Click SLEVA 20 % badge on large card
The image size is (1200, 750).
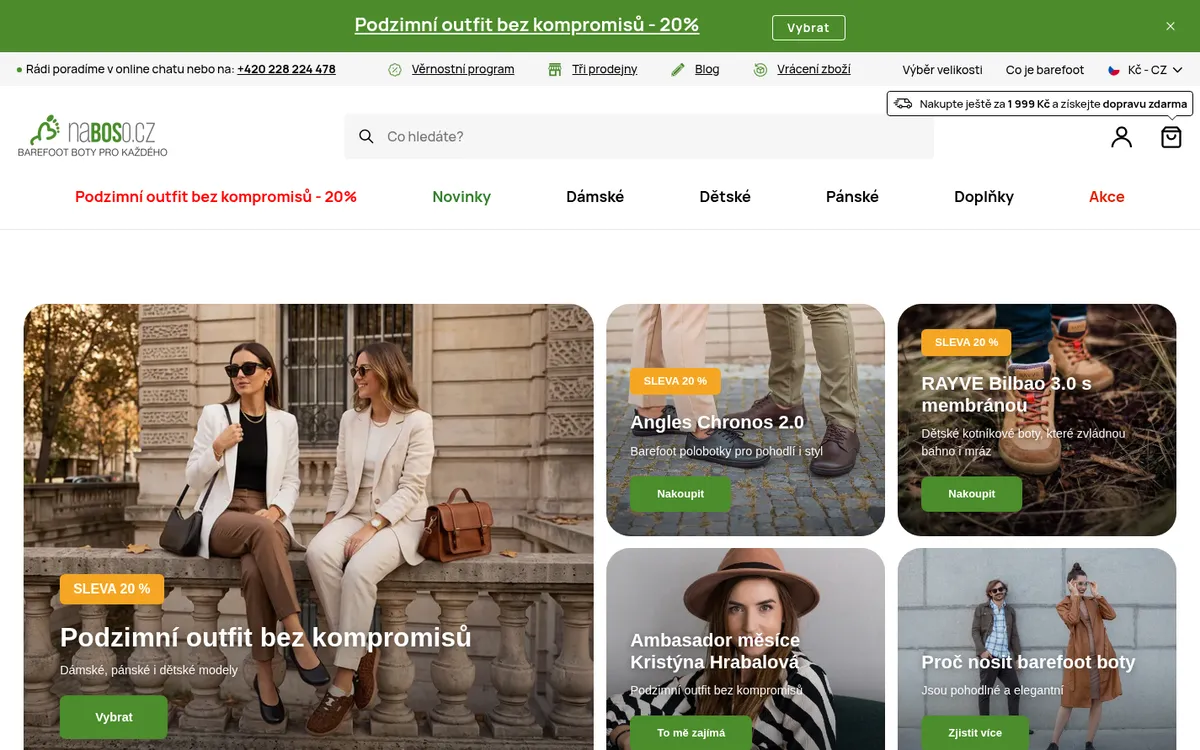[x=112, y=589]
